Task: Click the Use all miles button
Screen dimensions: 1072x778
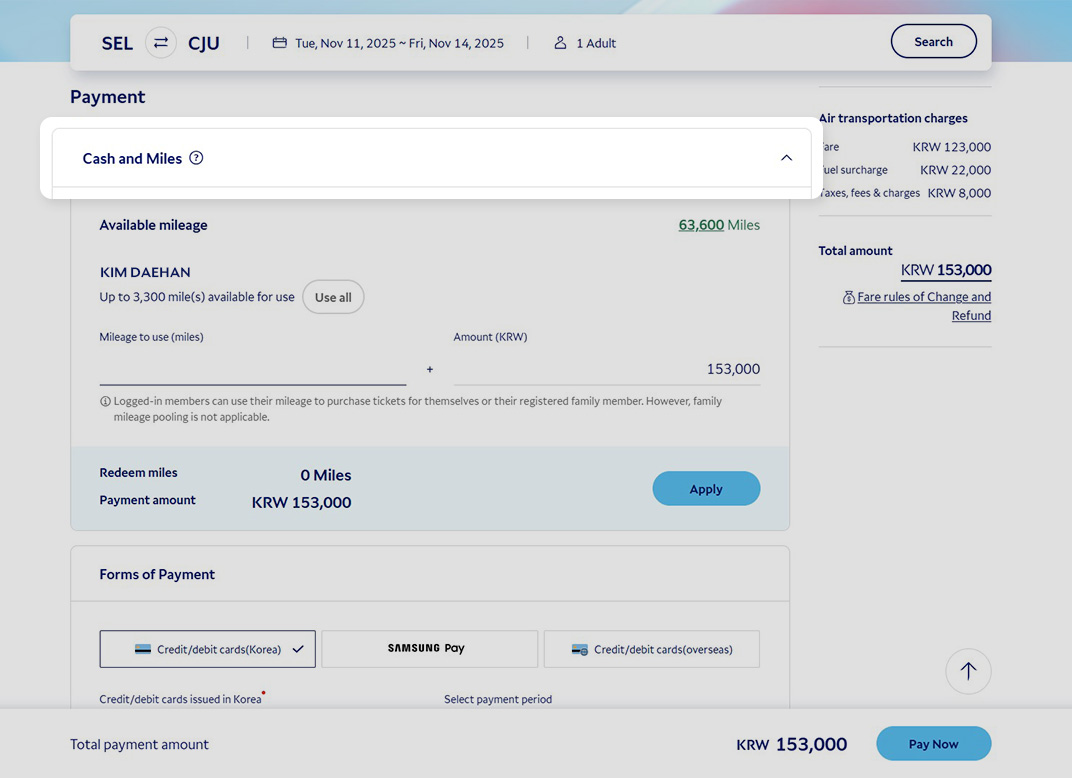Action: tap(333, 297)
